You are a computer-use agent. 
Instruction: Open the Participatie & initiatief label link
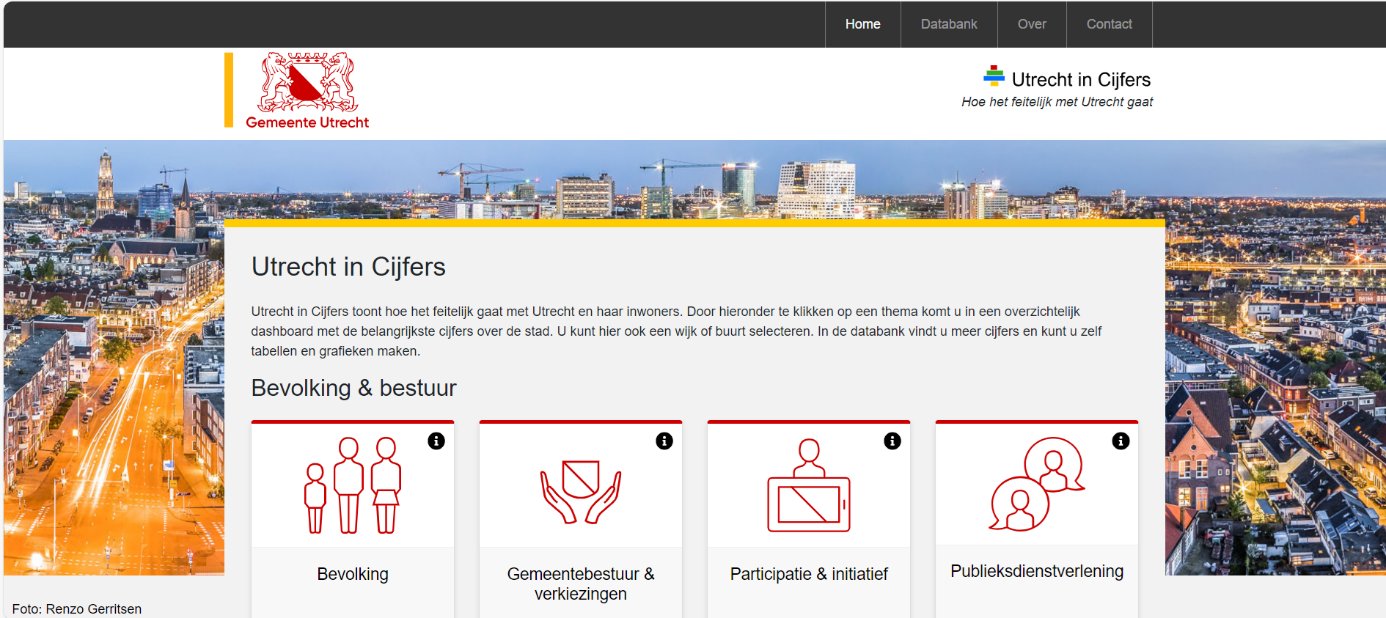[808, 574]
